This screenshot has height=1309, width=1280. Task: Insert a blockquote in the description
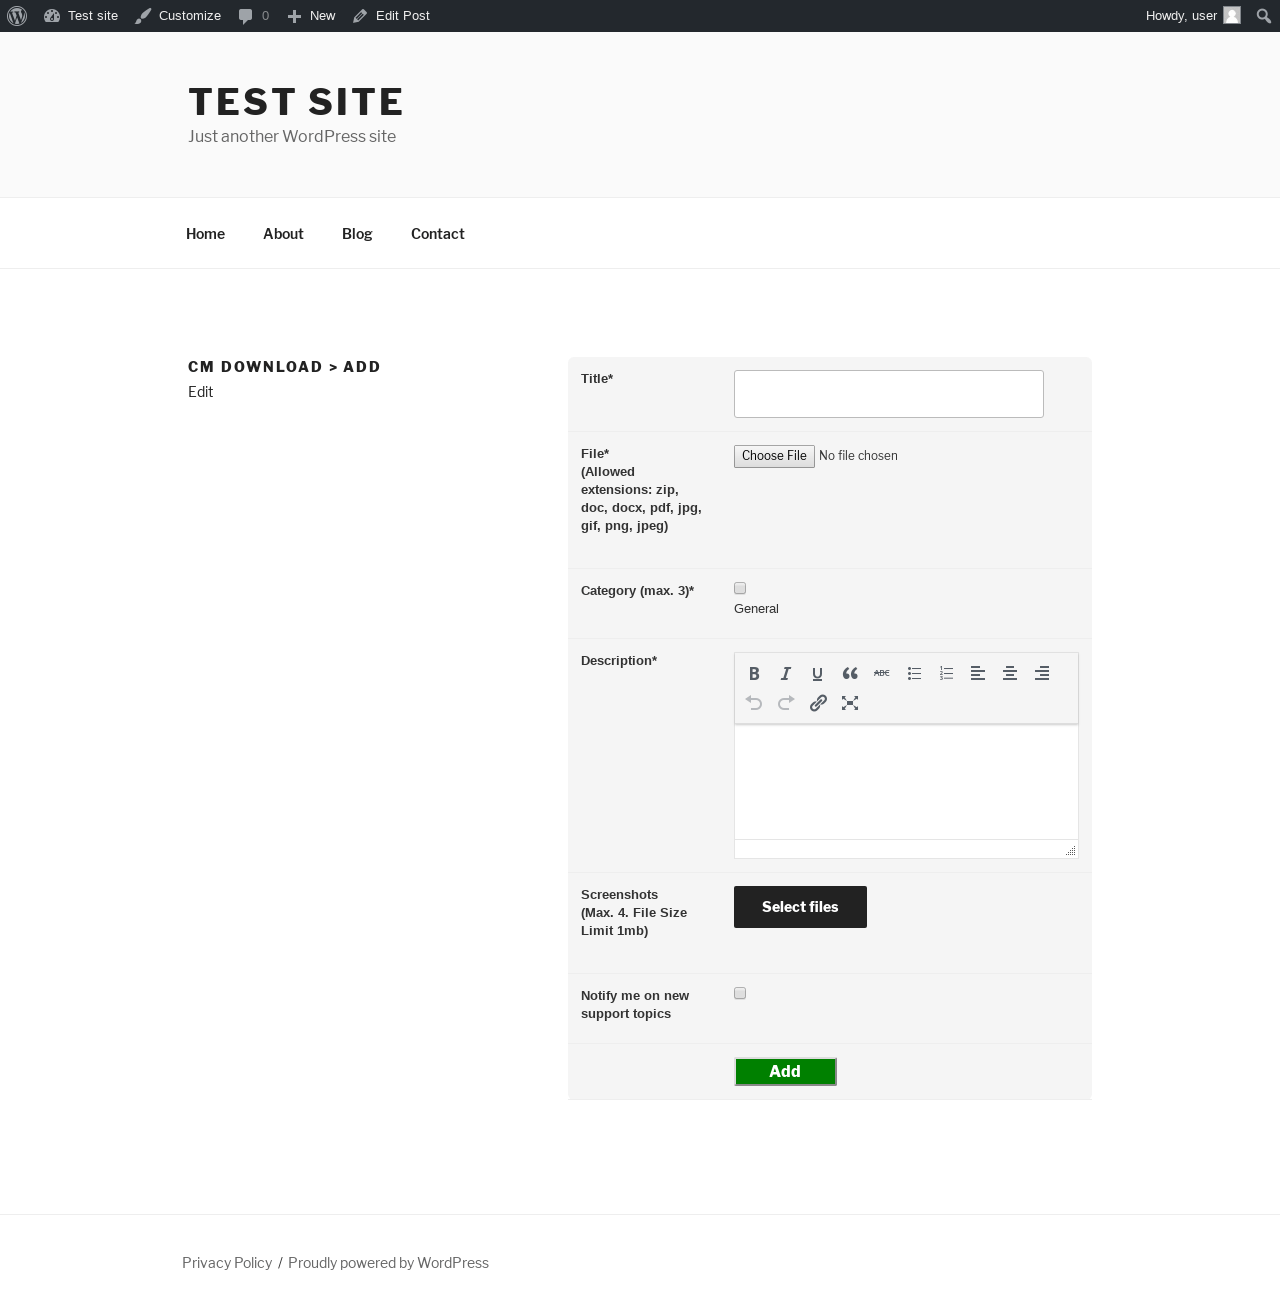tap(850, 673)
